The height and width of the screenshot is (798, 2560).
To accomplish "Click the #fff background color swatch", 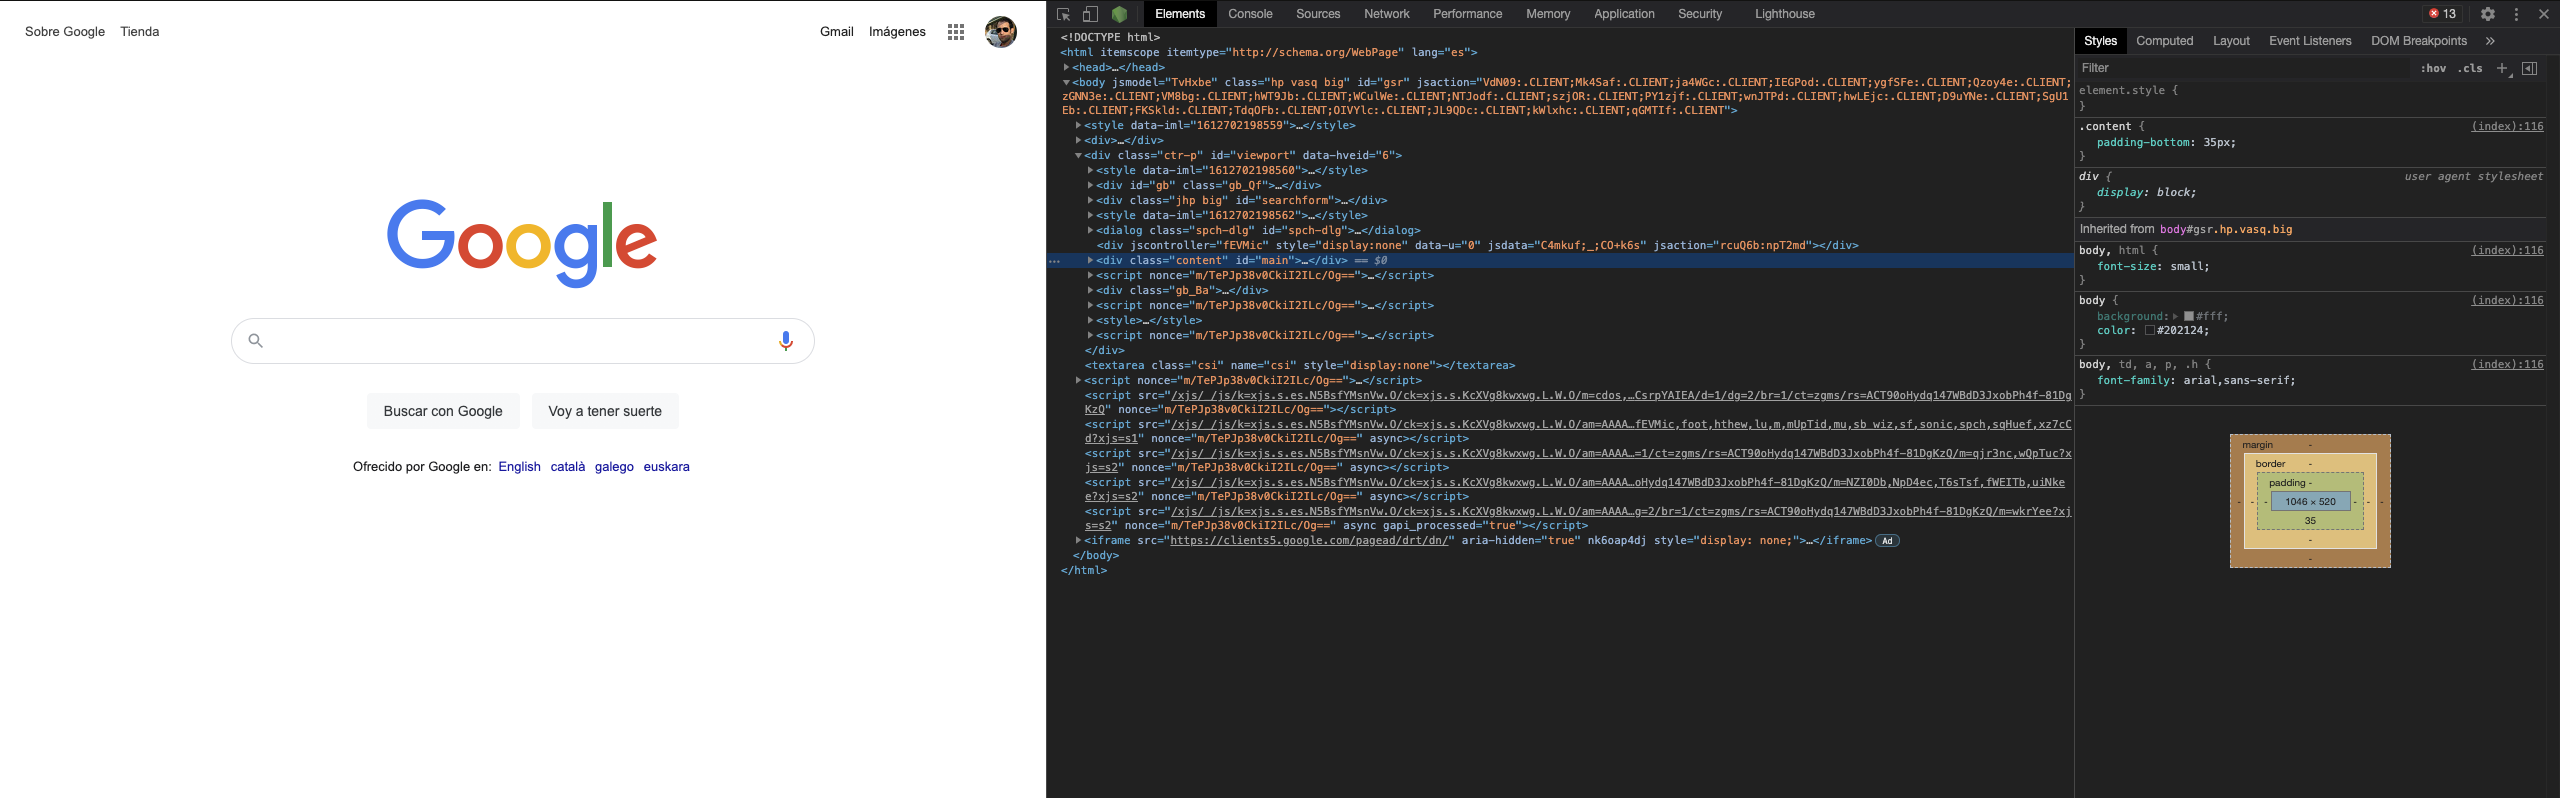I will [x=2188, y=316].
